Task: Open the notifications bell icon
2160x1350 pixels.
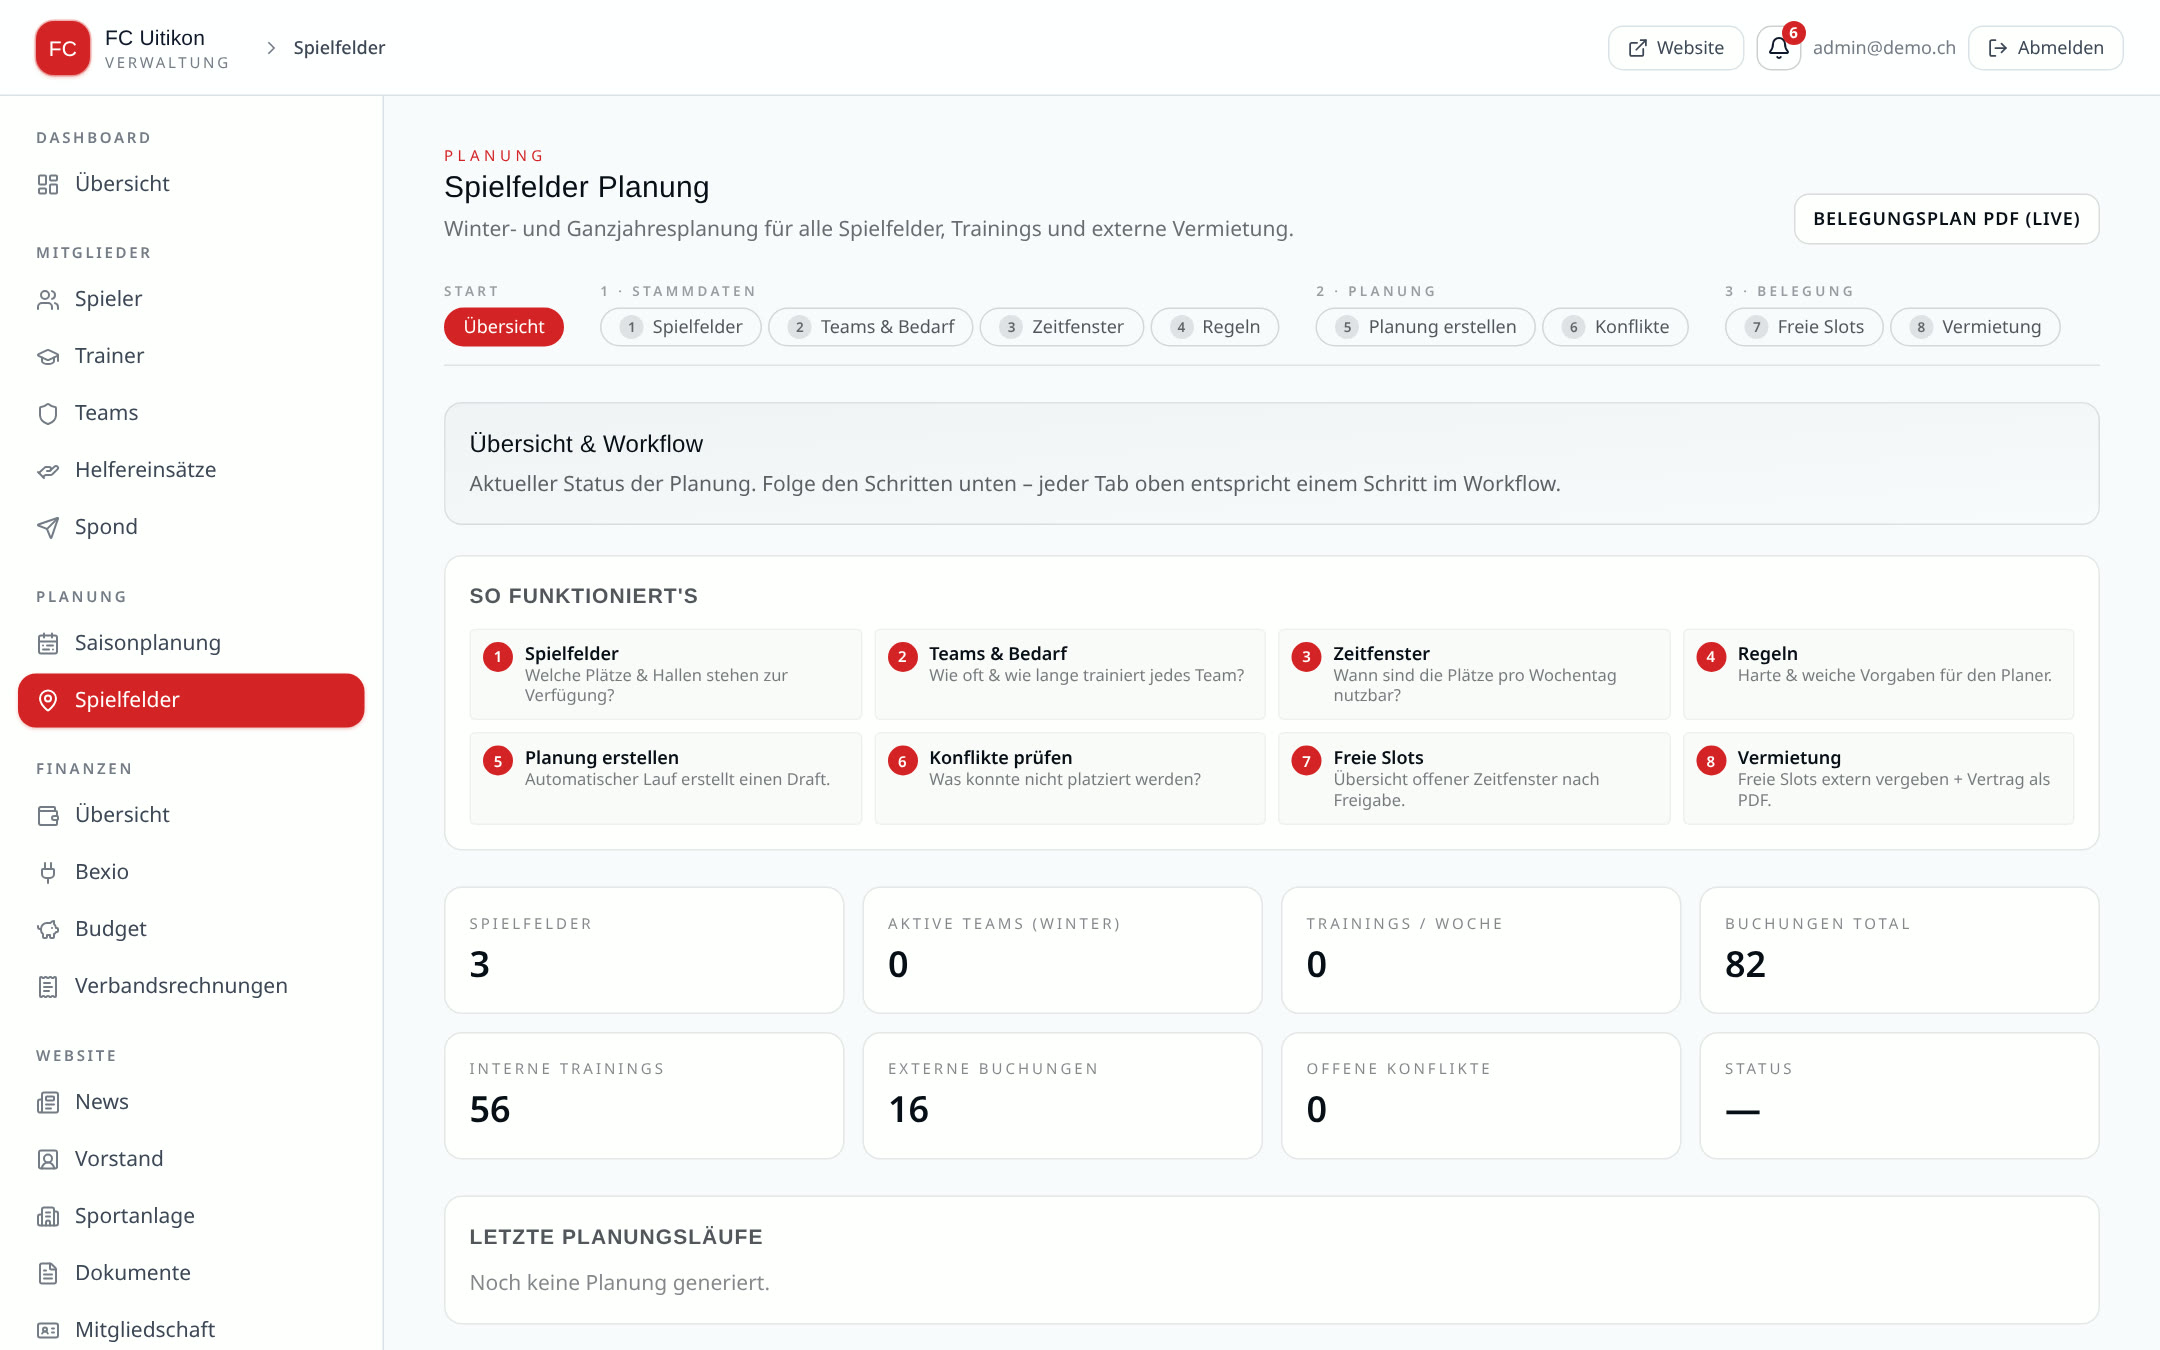Action: pos(1778,48)
